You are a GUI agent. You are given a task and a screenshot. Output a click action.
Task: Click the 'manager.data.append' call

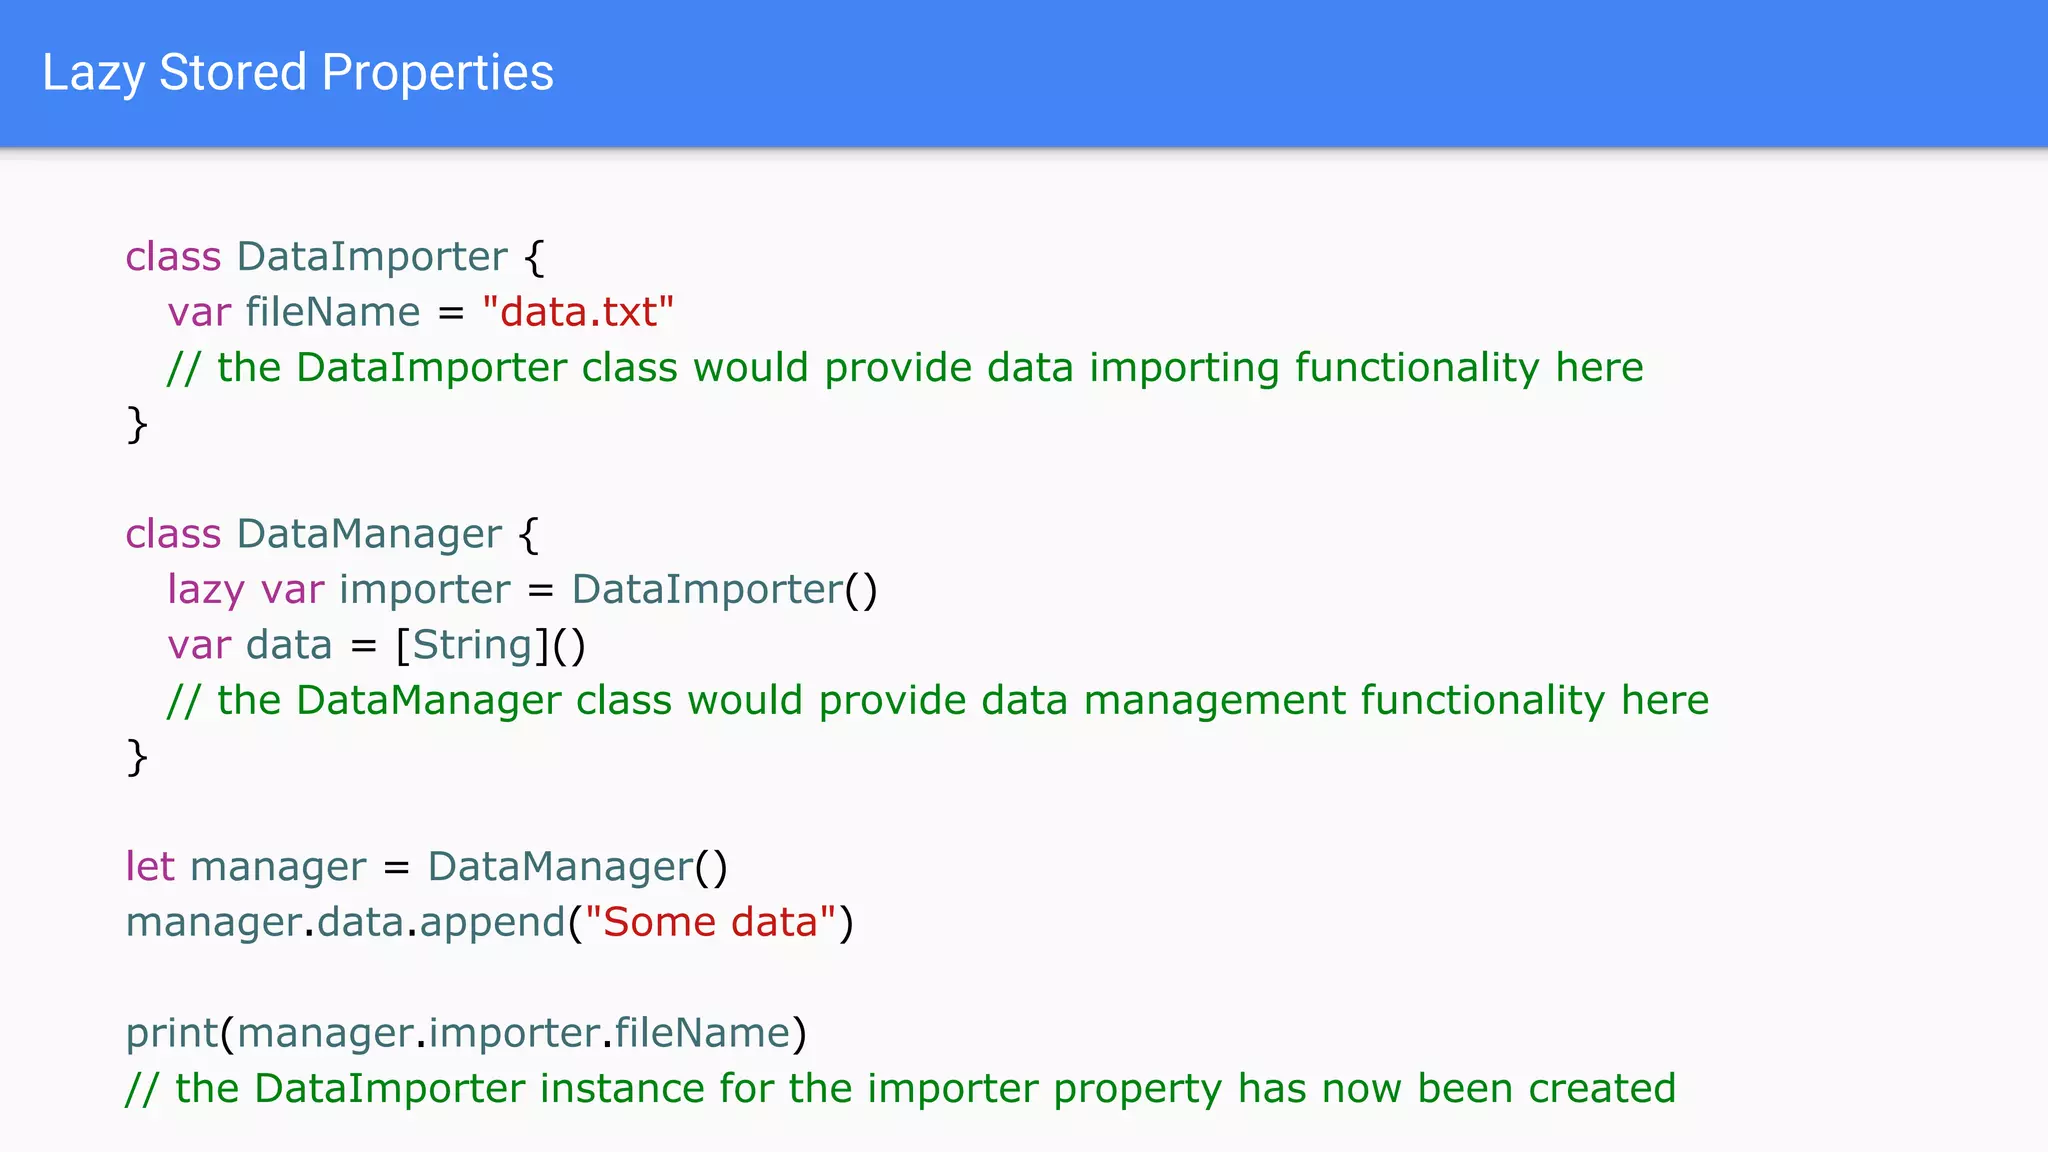coord(345,922)
